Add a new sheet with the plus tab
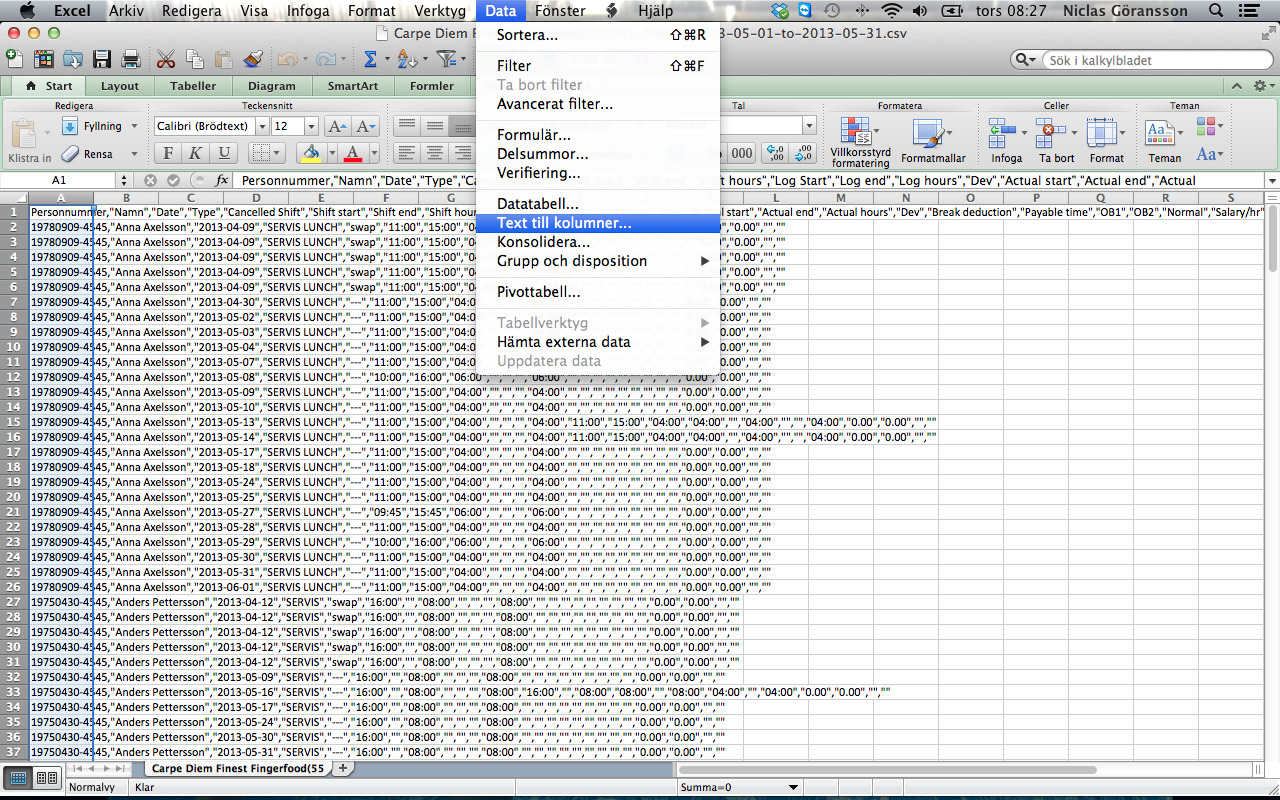The width and height of the screenshot is (1280, 800). [x=342, y=769]
